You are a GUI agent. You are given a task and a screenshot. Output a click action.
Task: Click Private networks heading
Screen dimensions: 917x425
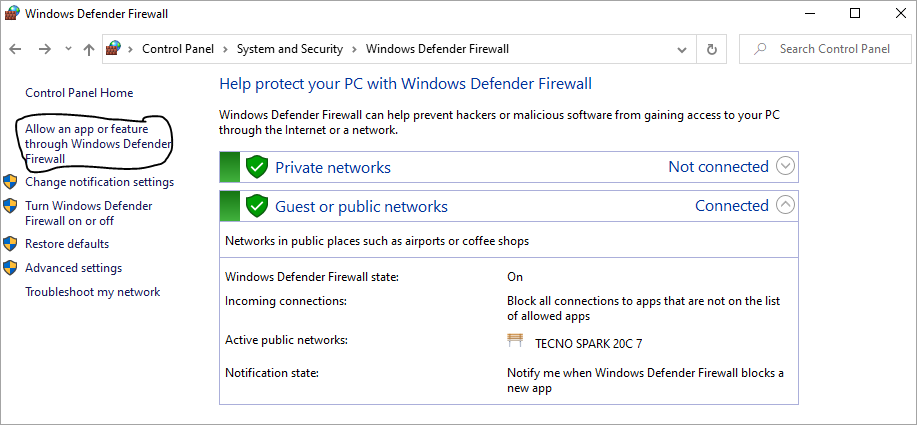tap(333, 168)
